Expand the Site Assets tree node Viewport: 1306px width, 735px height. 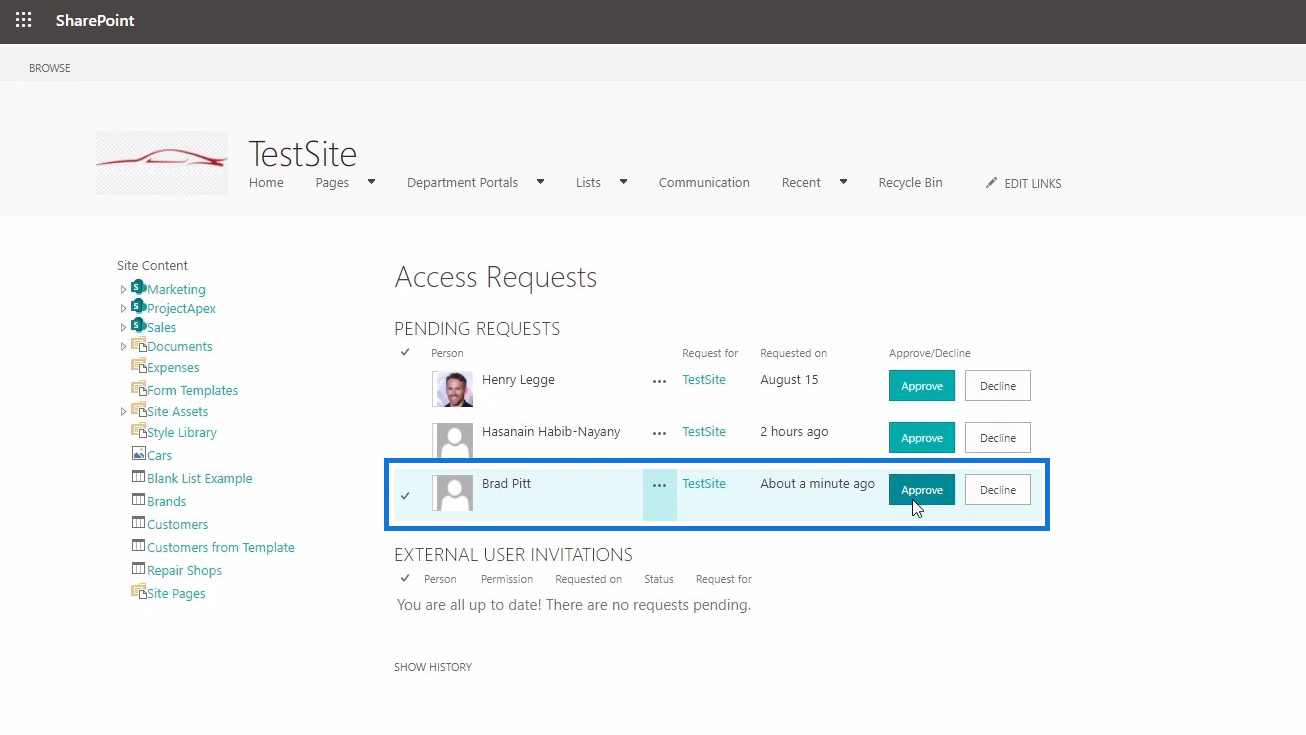point(124,412)
